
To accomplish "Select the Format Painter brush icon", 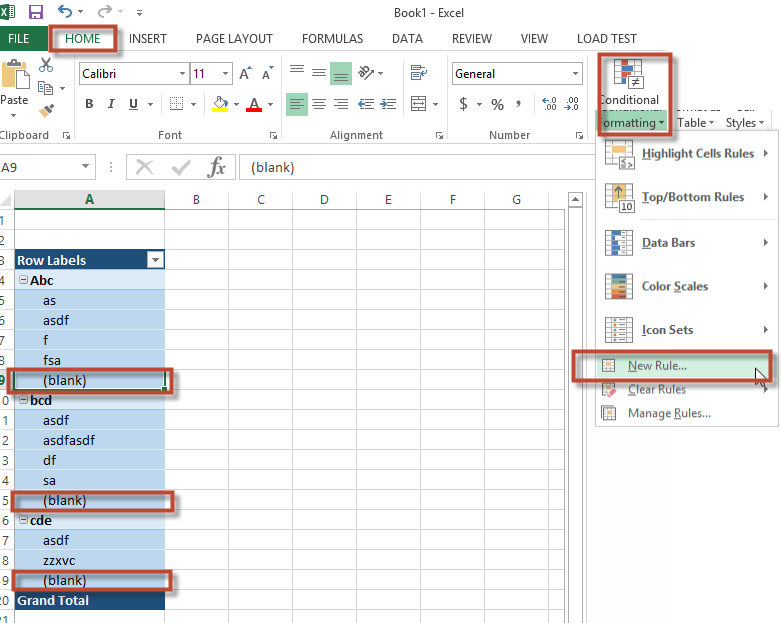I will click(46, 110).
